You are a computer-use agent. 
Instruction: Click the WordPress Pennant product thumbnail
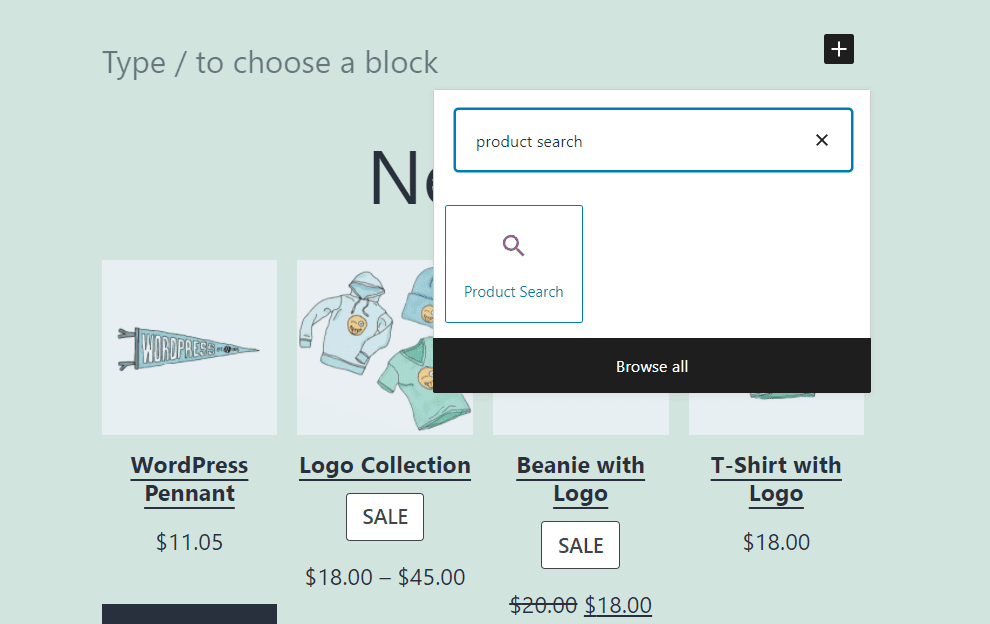[189, 347]
